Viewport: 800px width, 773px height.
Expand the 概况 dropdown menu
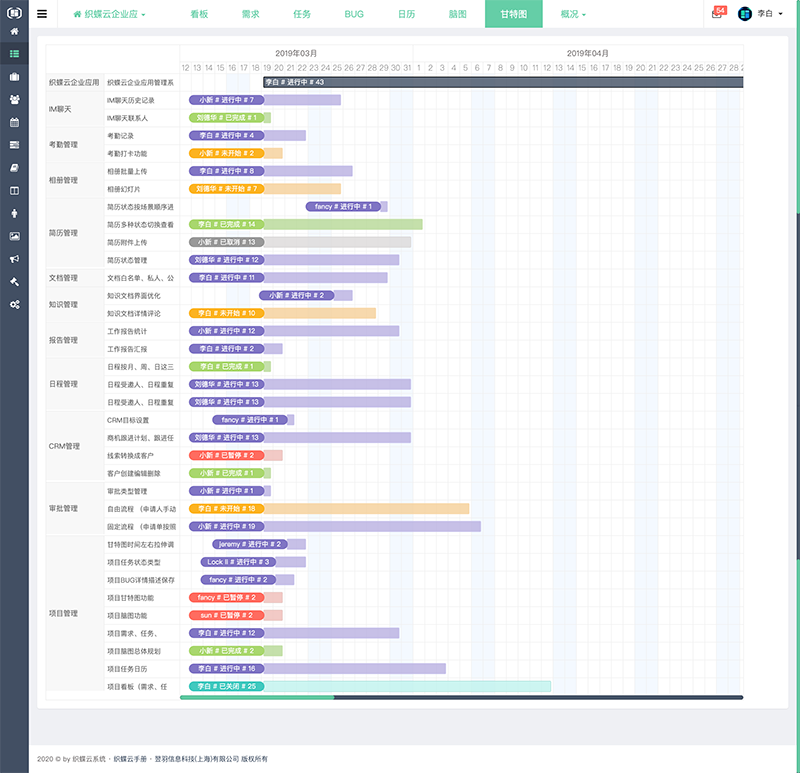pos(573,15)
